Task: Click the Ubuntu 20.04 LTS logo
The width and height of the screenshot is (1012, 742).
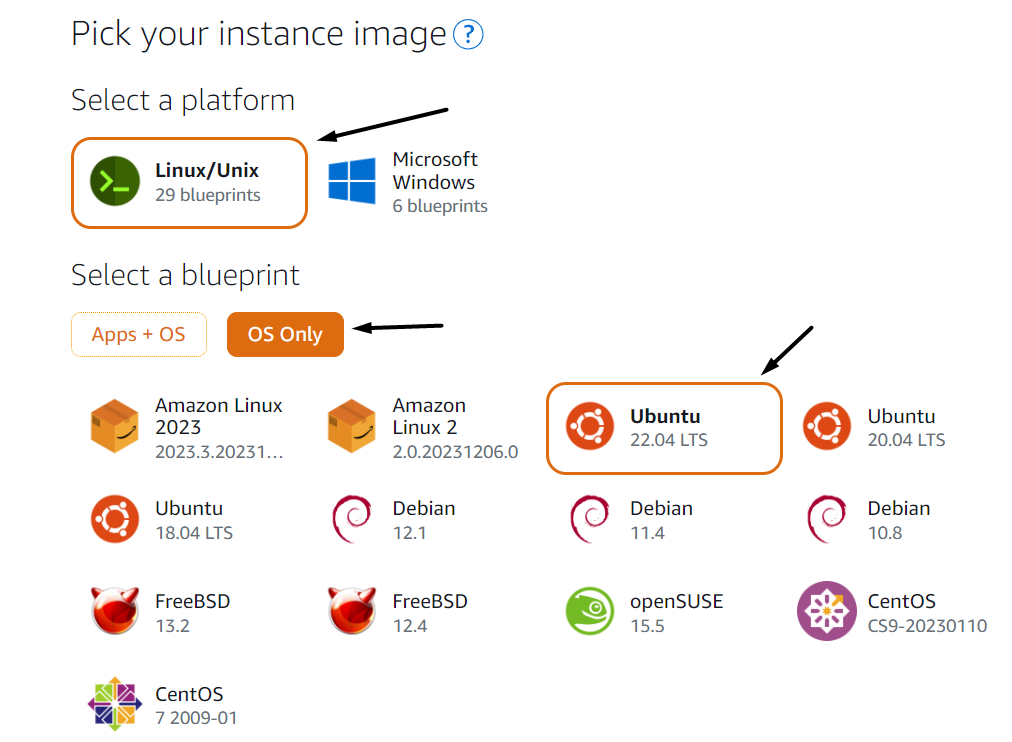Action: [x=827, y=427]
